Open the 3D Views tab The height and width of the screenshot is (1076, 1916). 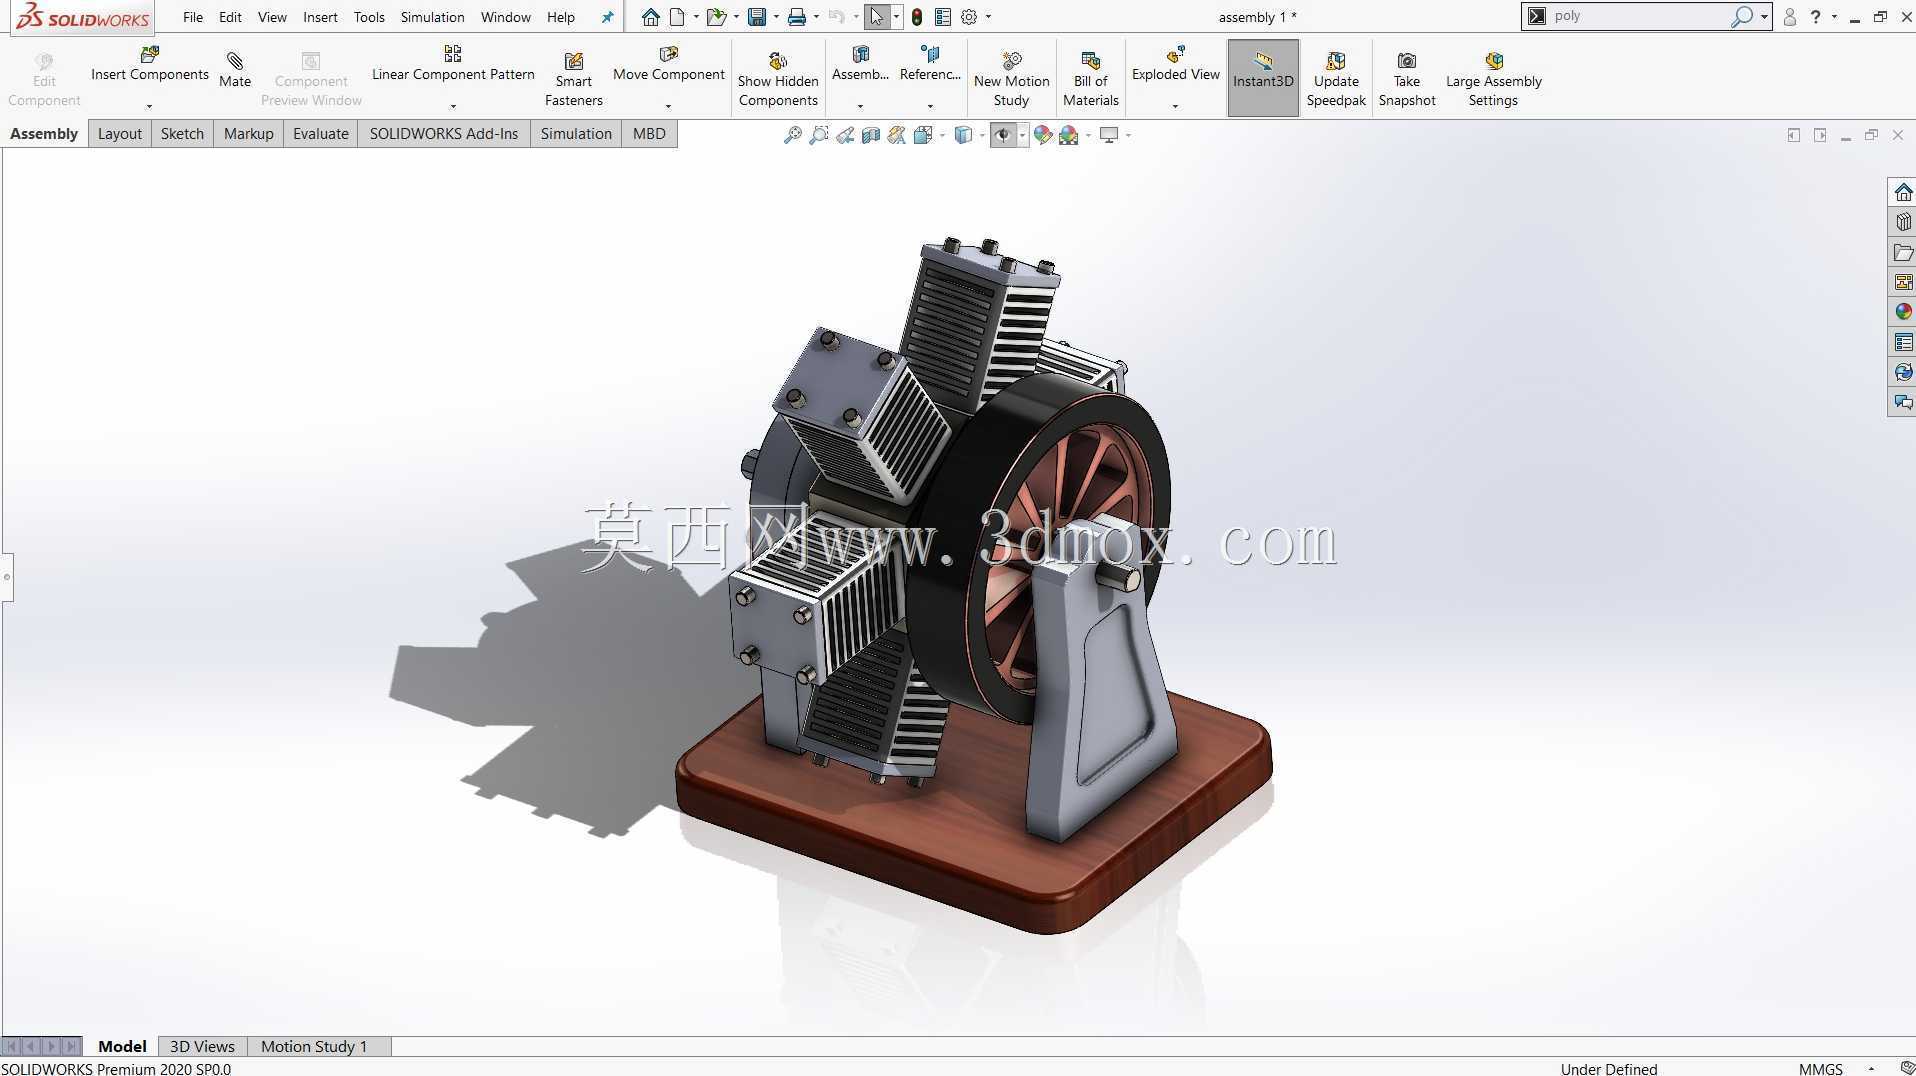click(x=202, y=1046)
